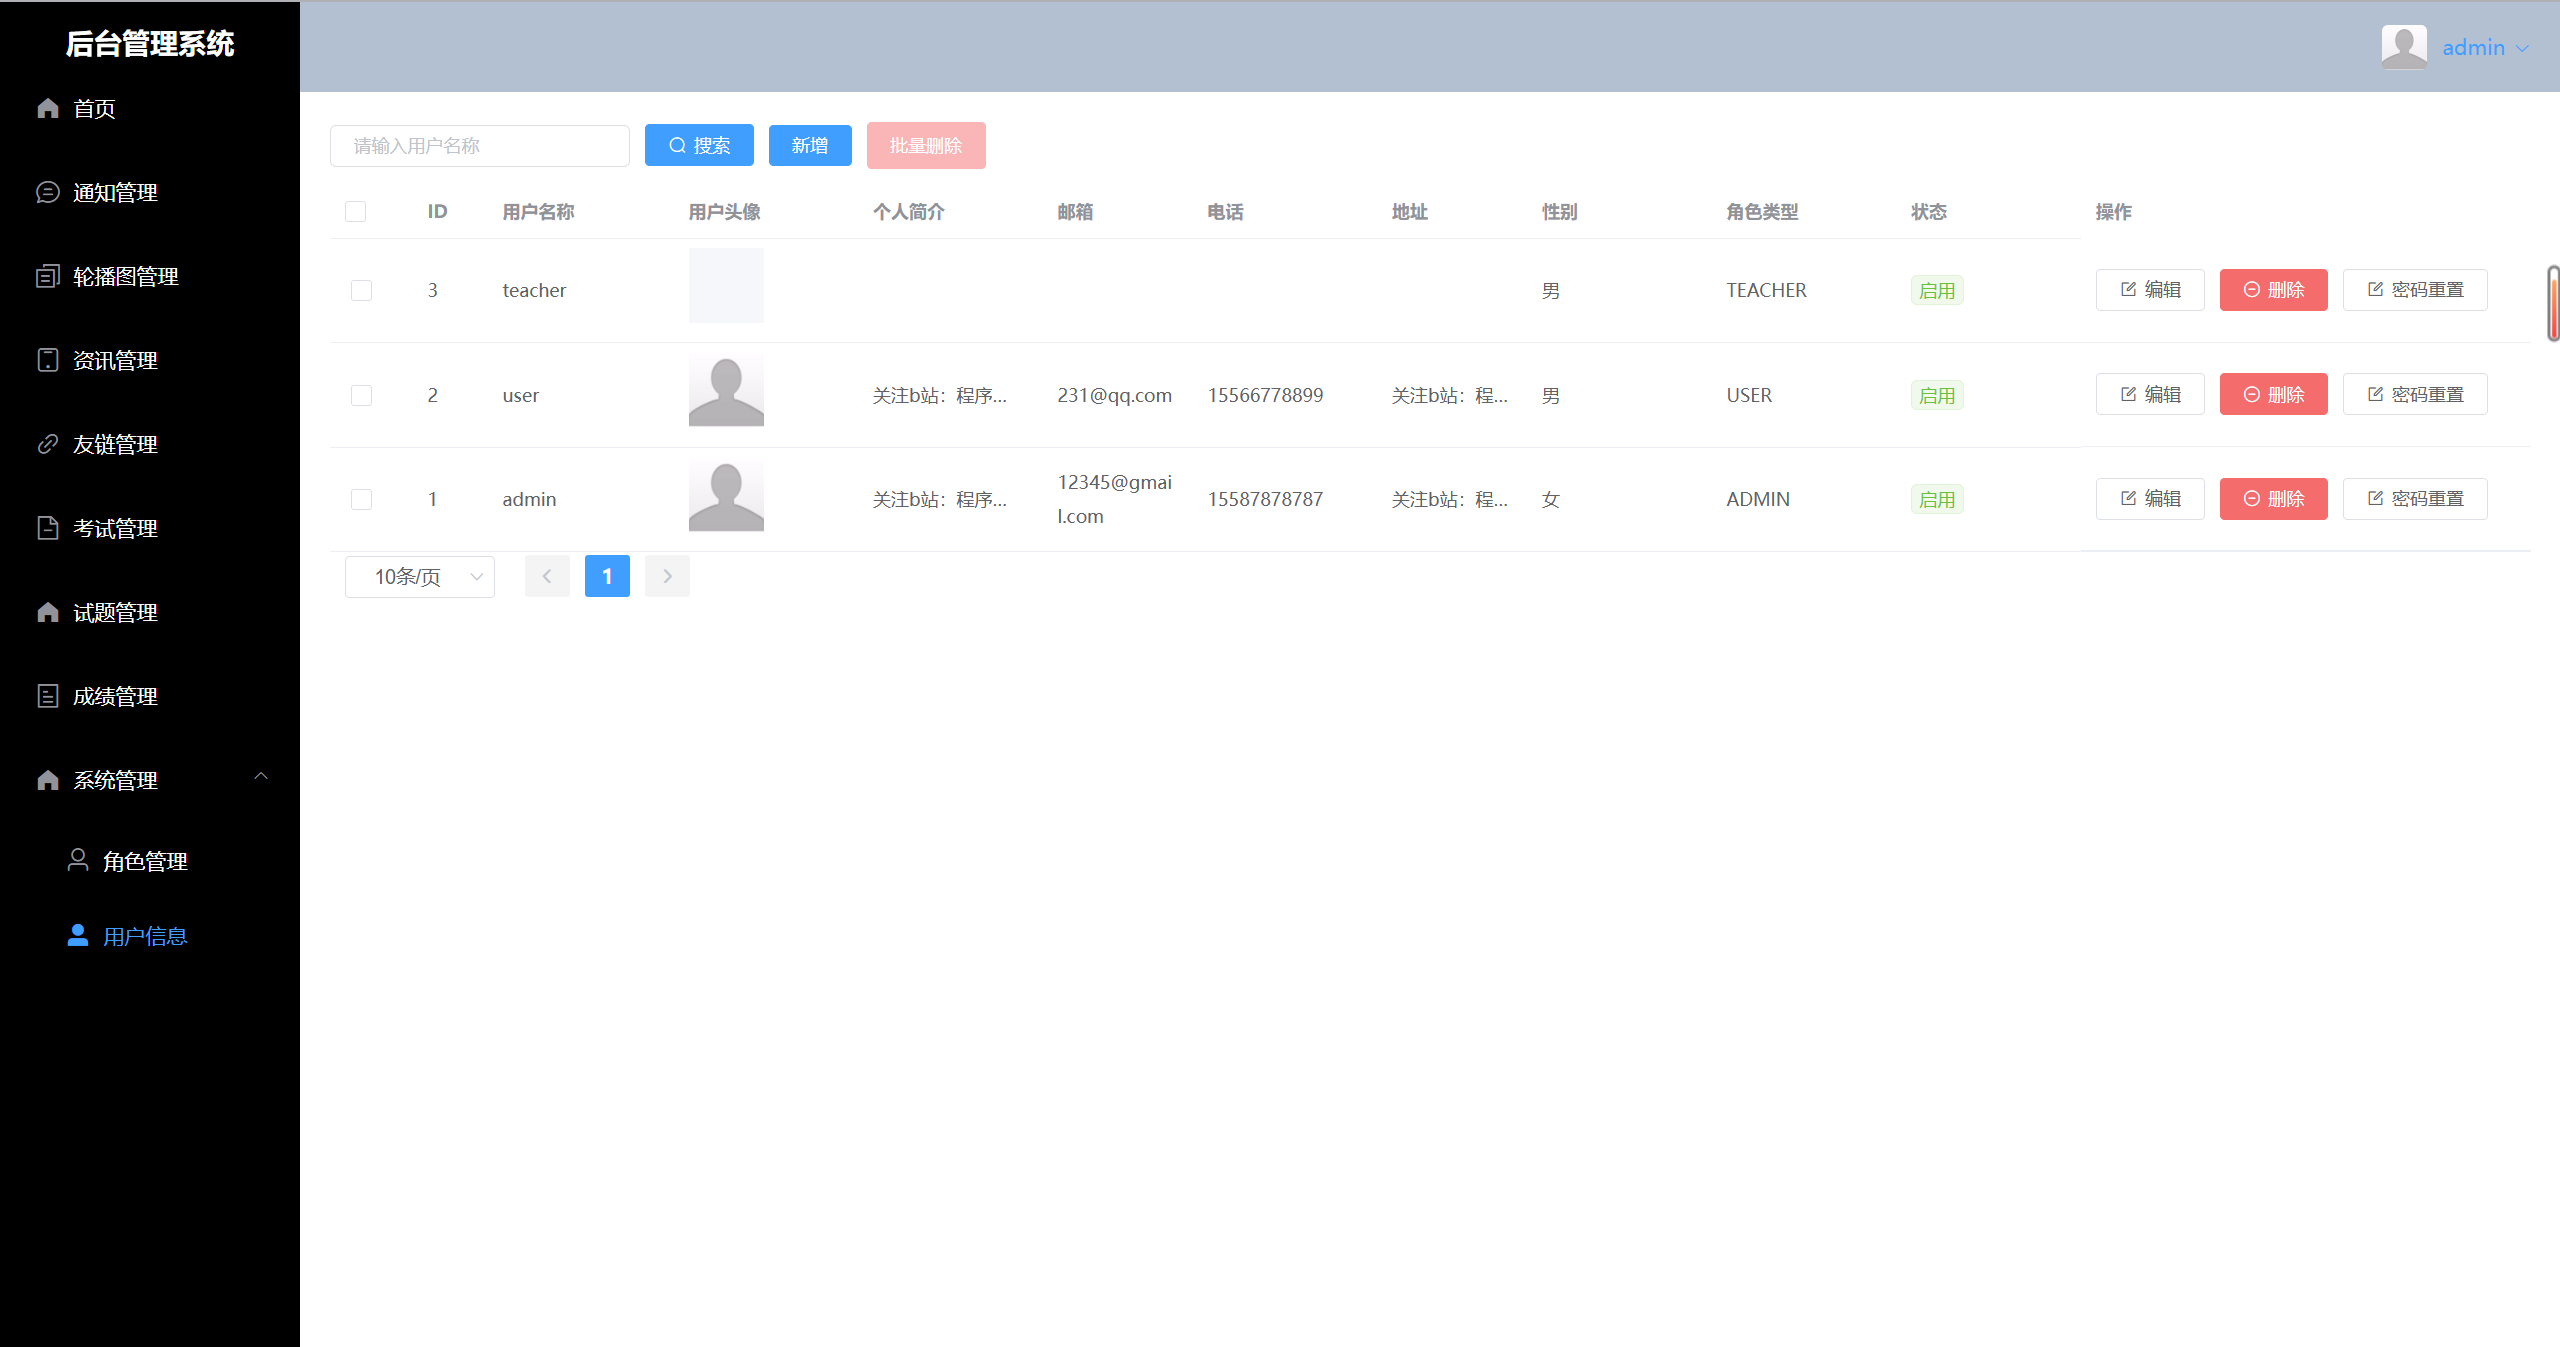Click the person outline icon for 角色管理
2560x1347 pixels.
[x=78, y=860]
